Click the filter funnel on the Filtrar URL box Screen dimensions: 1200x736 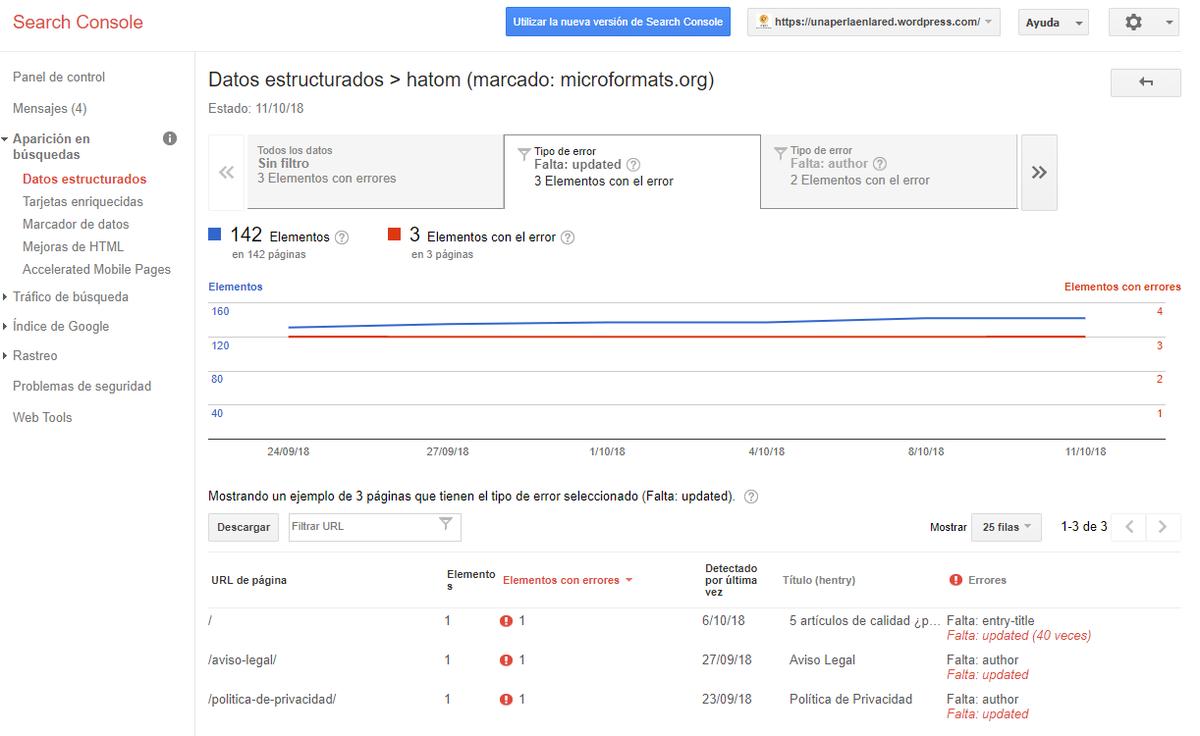pyautogui.click(x=448, y=526)
